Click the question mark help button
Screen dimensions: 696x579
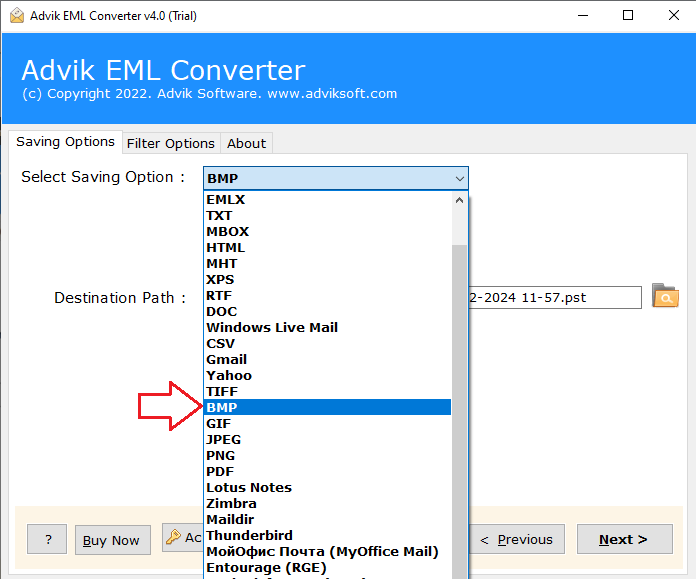pyautogui.click(x=47, y=539)
